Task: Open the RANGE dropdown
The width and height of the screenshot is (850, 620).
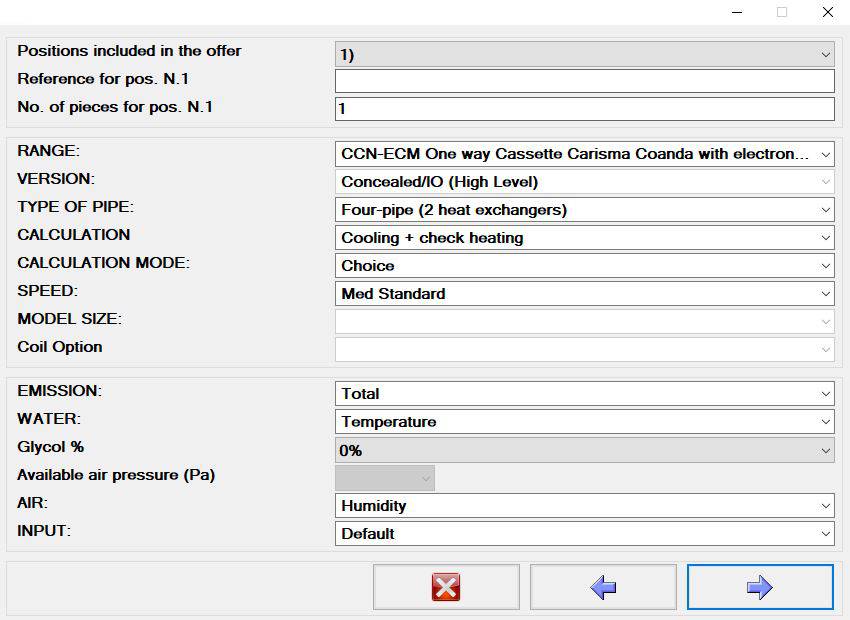Action: tap(584, 154)
